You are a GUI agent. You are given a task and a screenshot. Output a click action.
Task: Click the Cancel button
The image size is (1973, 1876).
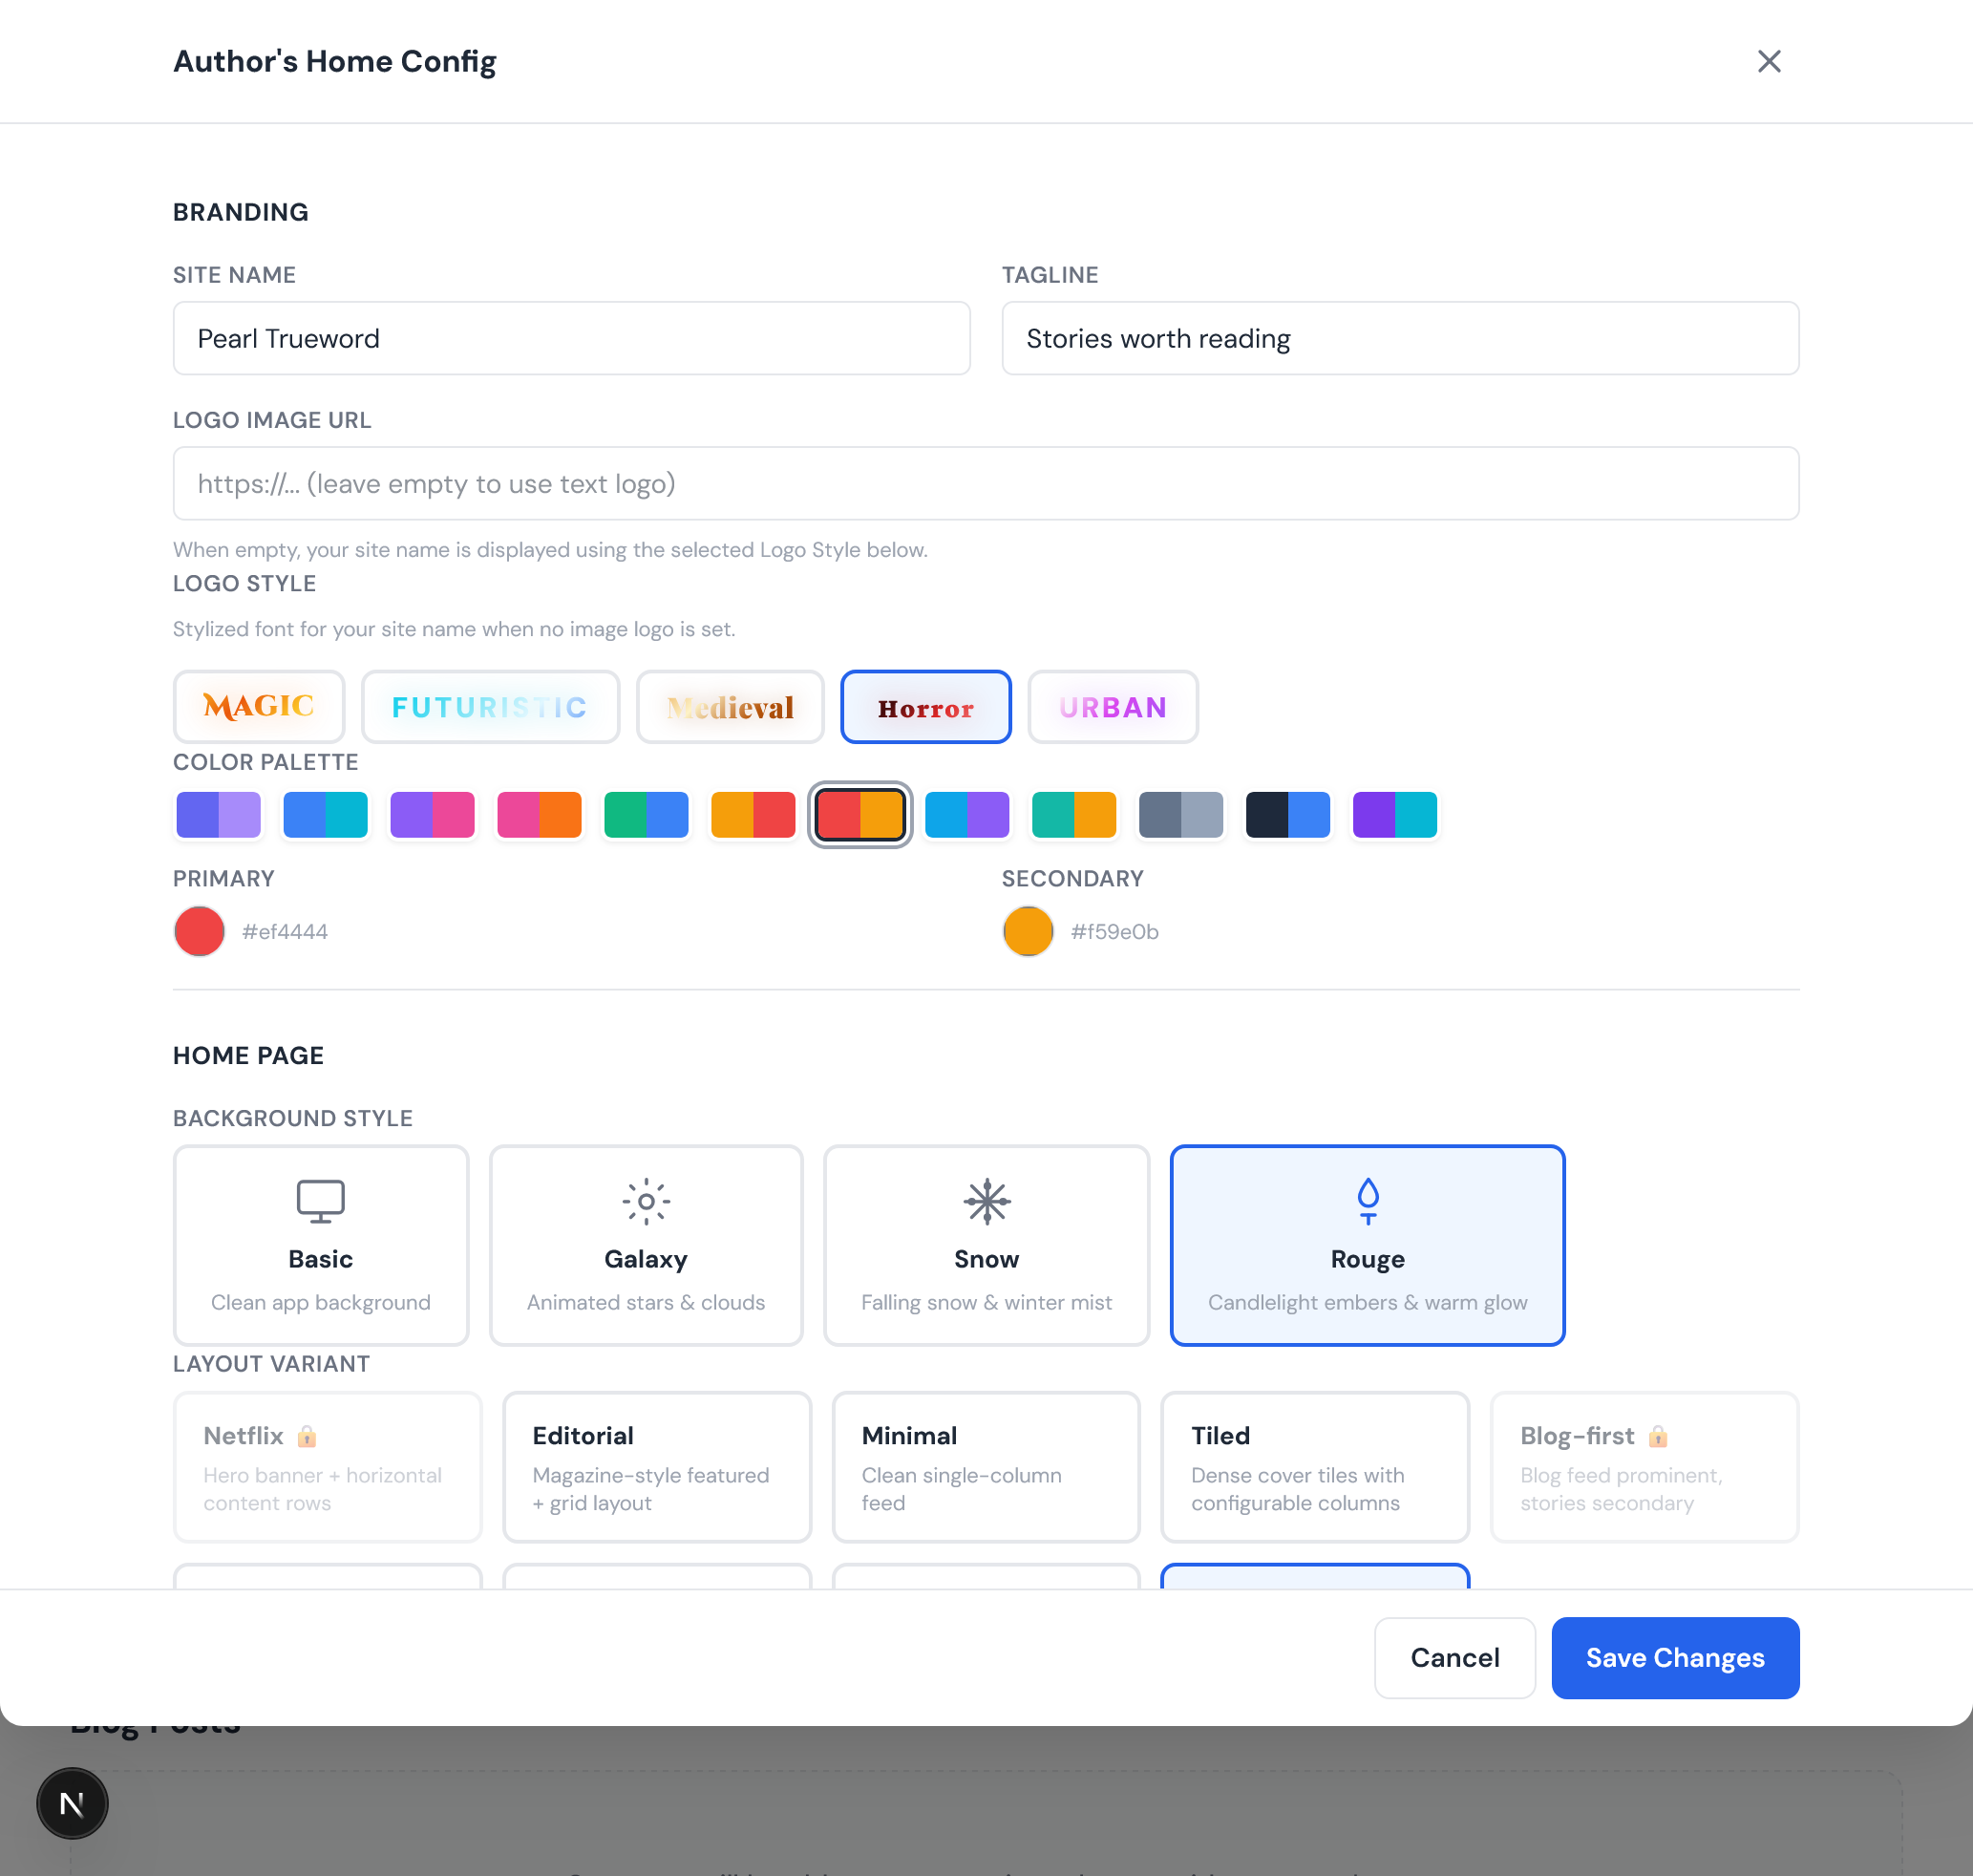[1454, 1657]
